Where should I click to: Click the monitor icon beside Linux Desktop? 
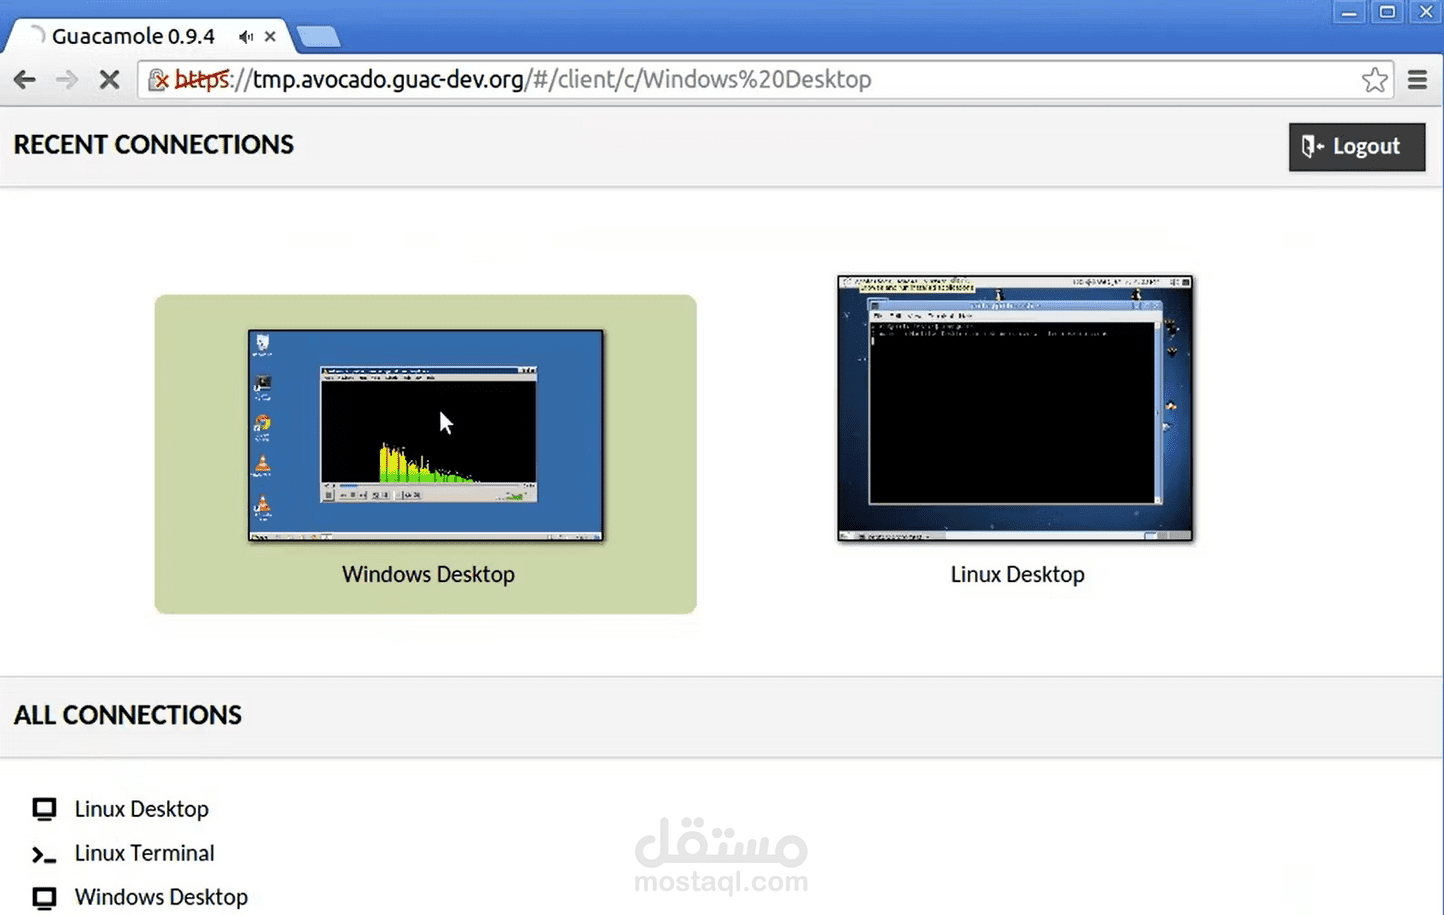pyautogui.click(x=44, y=809)
